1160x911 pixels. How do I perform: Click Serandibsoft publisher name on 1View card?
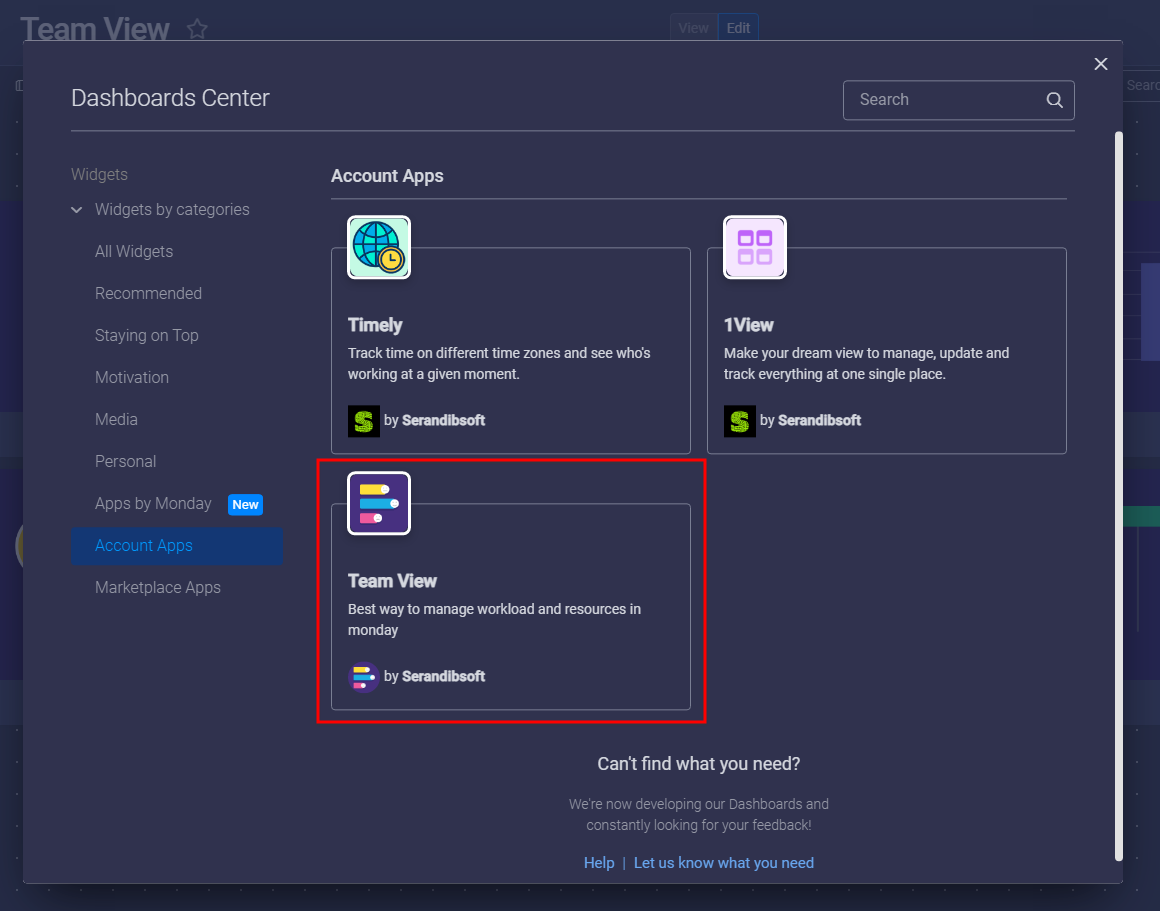point(820,420)
